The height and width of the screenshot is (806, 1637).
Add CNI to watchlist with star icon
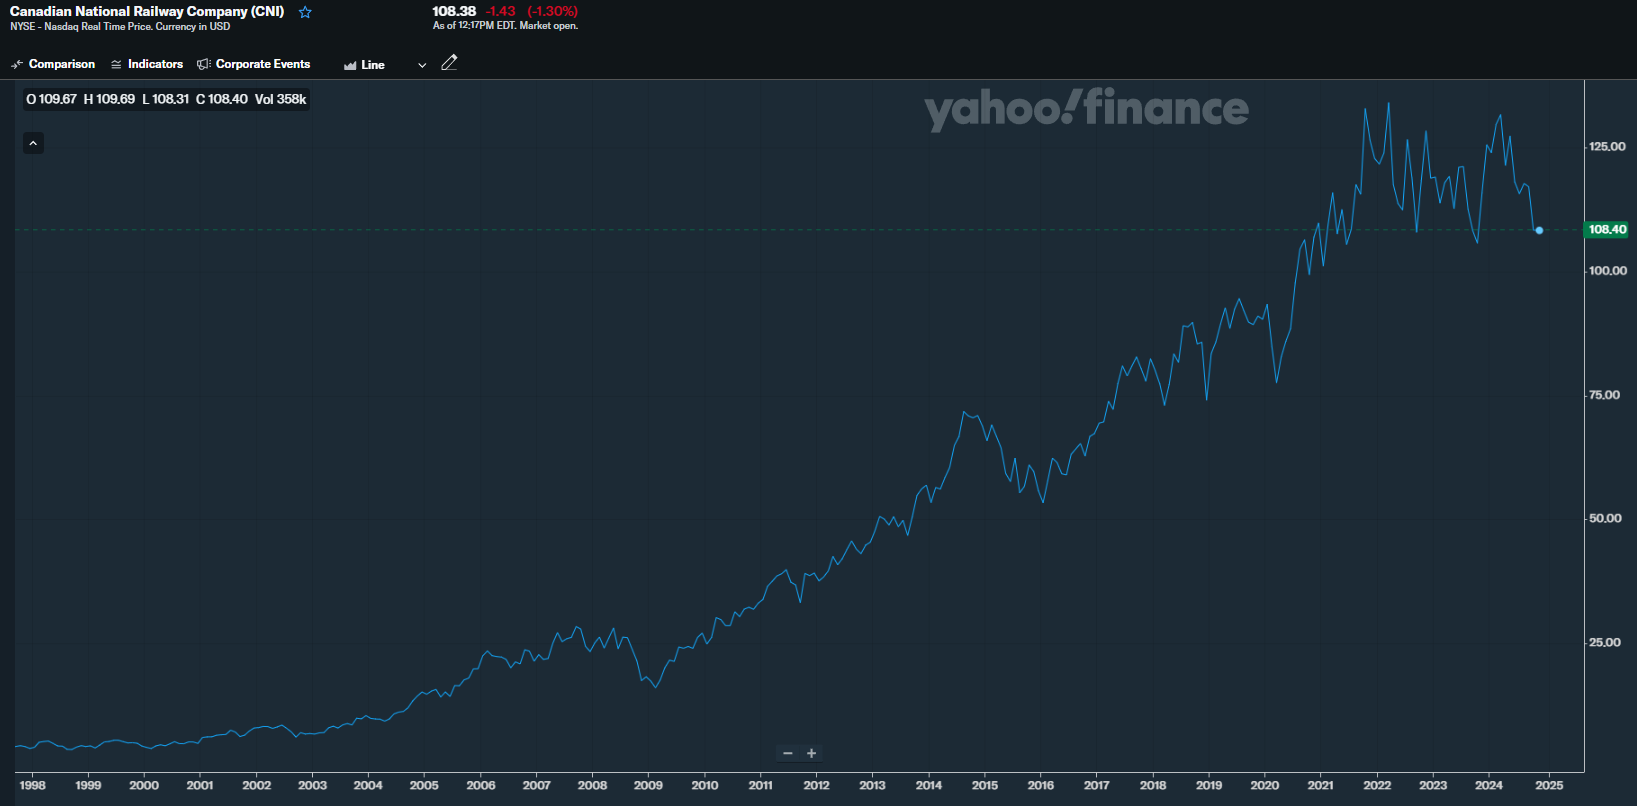click(305, 13)
